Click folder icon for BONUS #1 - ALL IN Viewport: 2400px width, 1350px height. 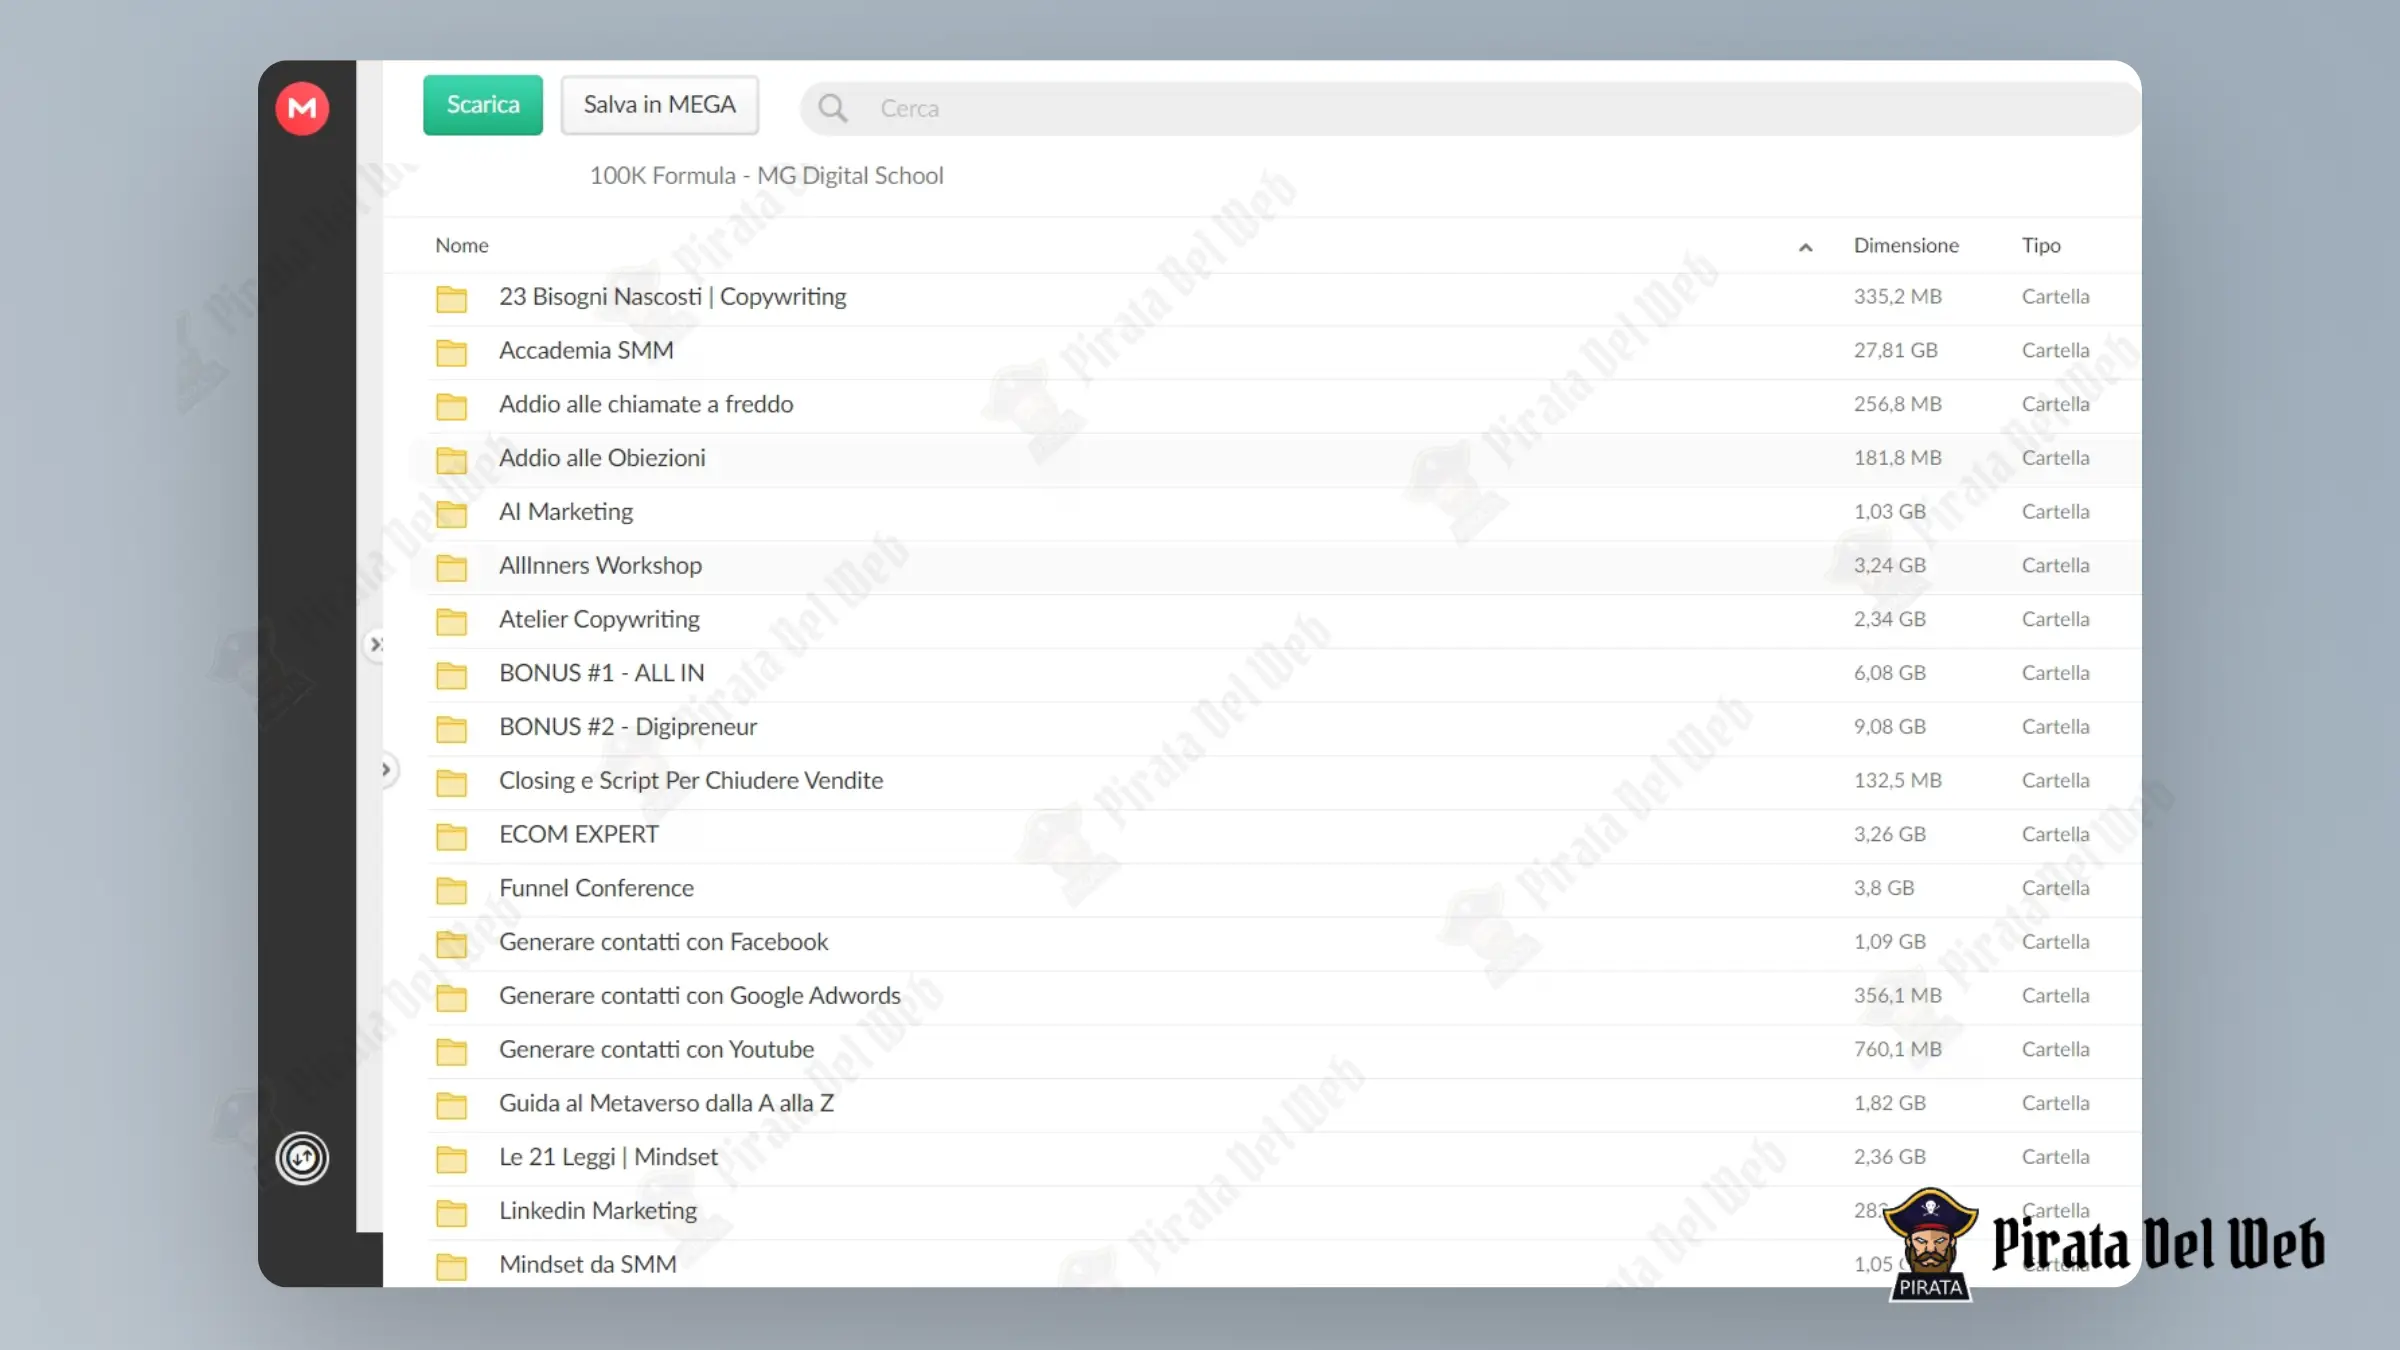coord(451,675)
